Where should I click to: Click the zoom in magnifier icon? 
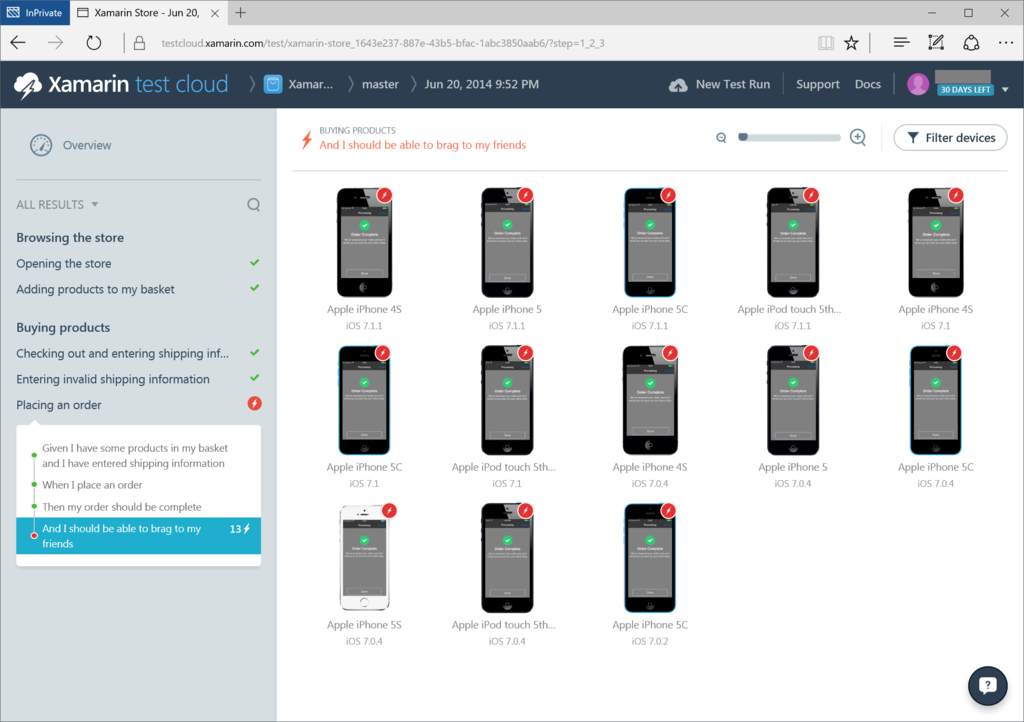858,137
